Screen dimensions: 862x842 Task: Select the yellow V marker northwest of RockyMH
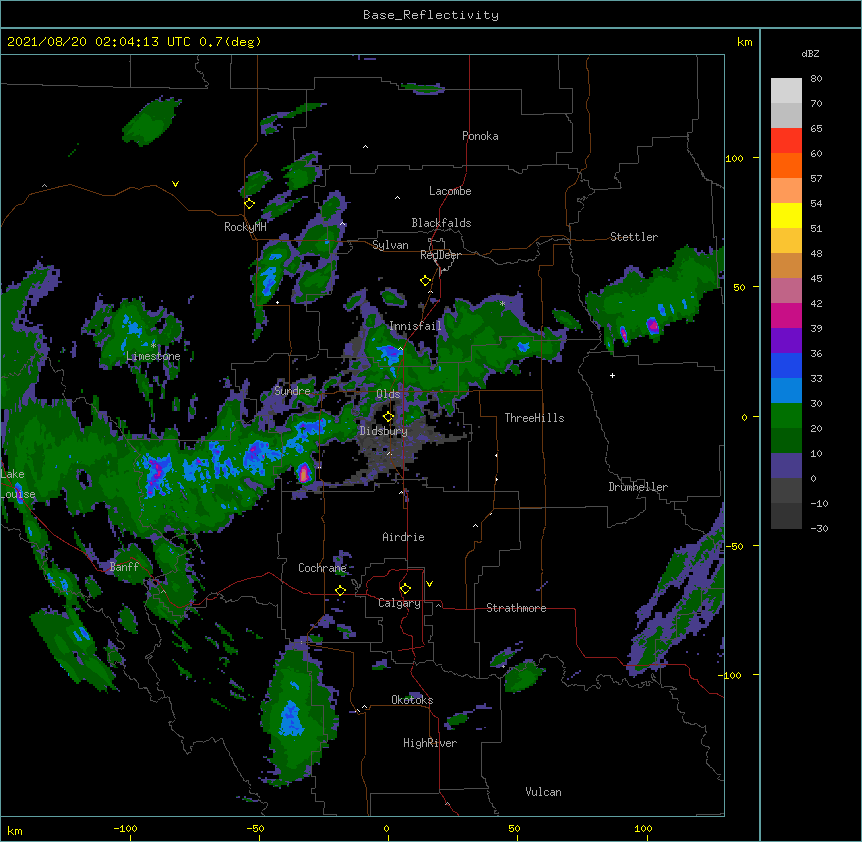[x=175, y=184]
